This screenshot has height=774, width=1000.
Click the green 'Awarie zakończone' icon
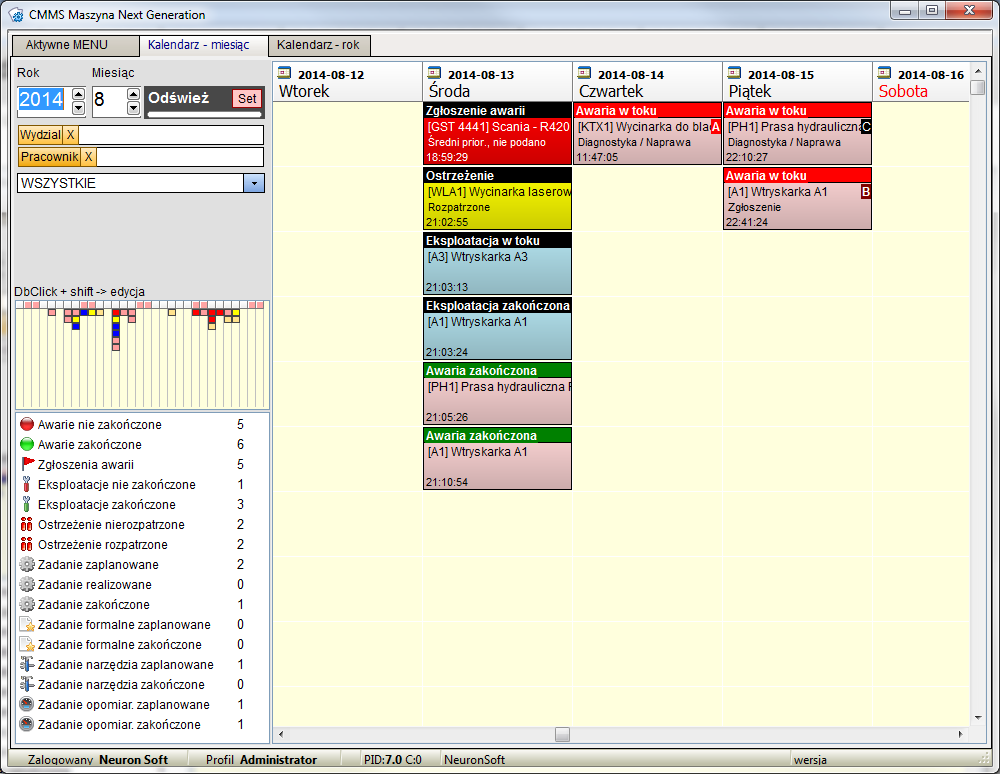(27, 444)
